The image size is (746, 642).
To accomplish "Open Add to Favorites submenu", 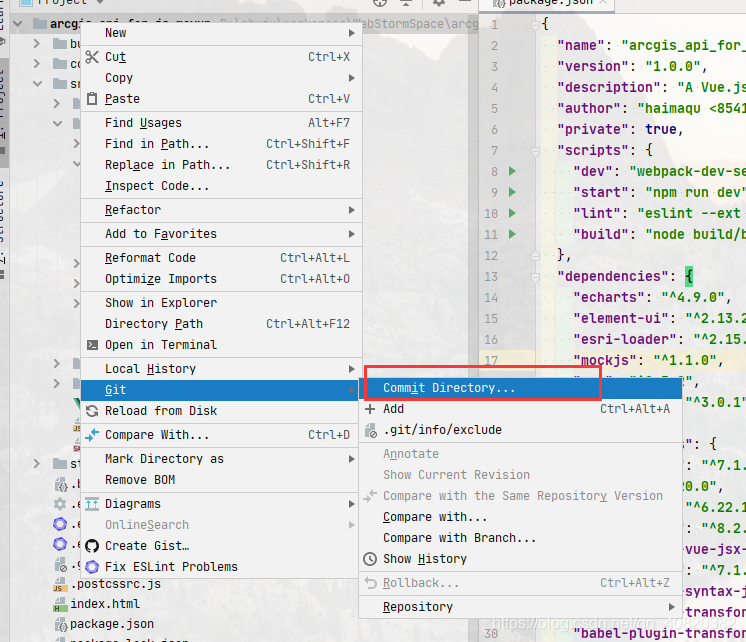I will [221, 234].
